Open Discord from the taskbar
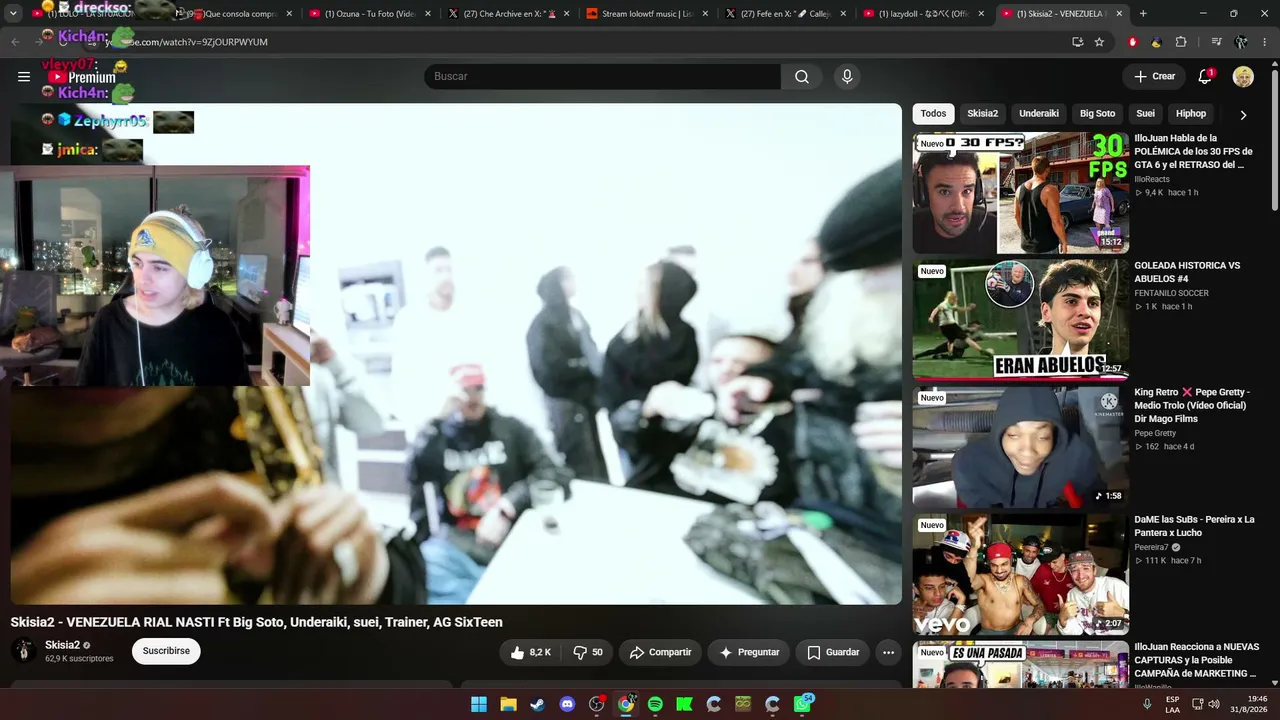Viewport: 1280px width, 720px height. [567, 704]
